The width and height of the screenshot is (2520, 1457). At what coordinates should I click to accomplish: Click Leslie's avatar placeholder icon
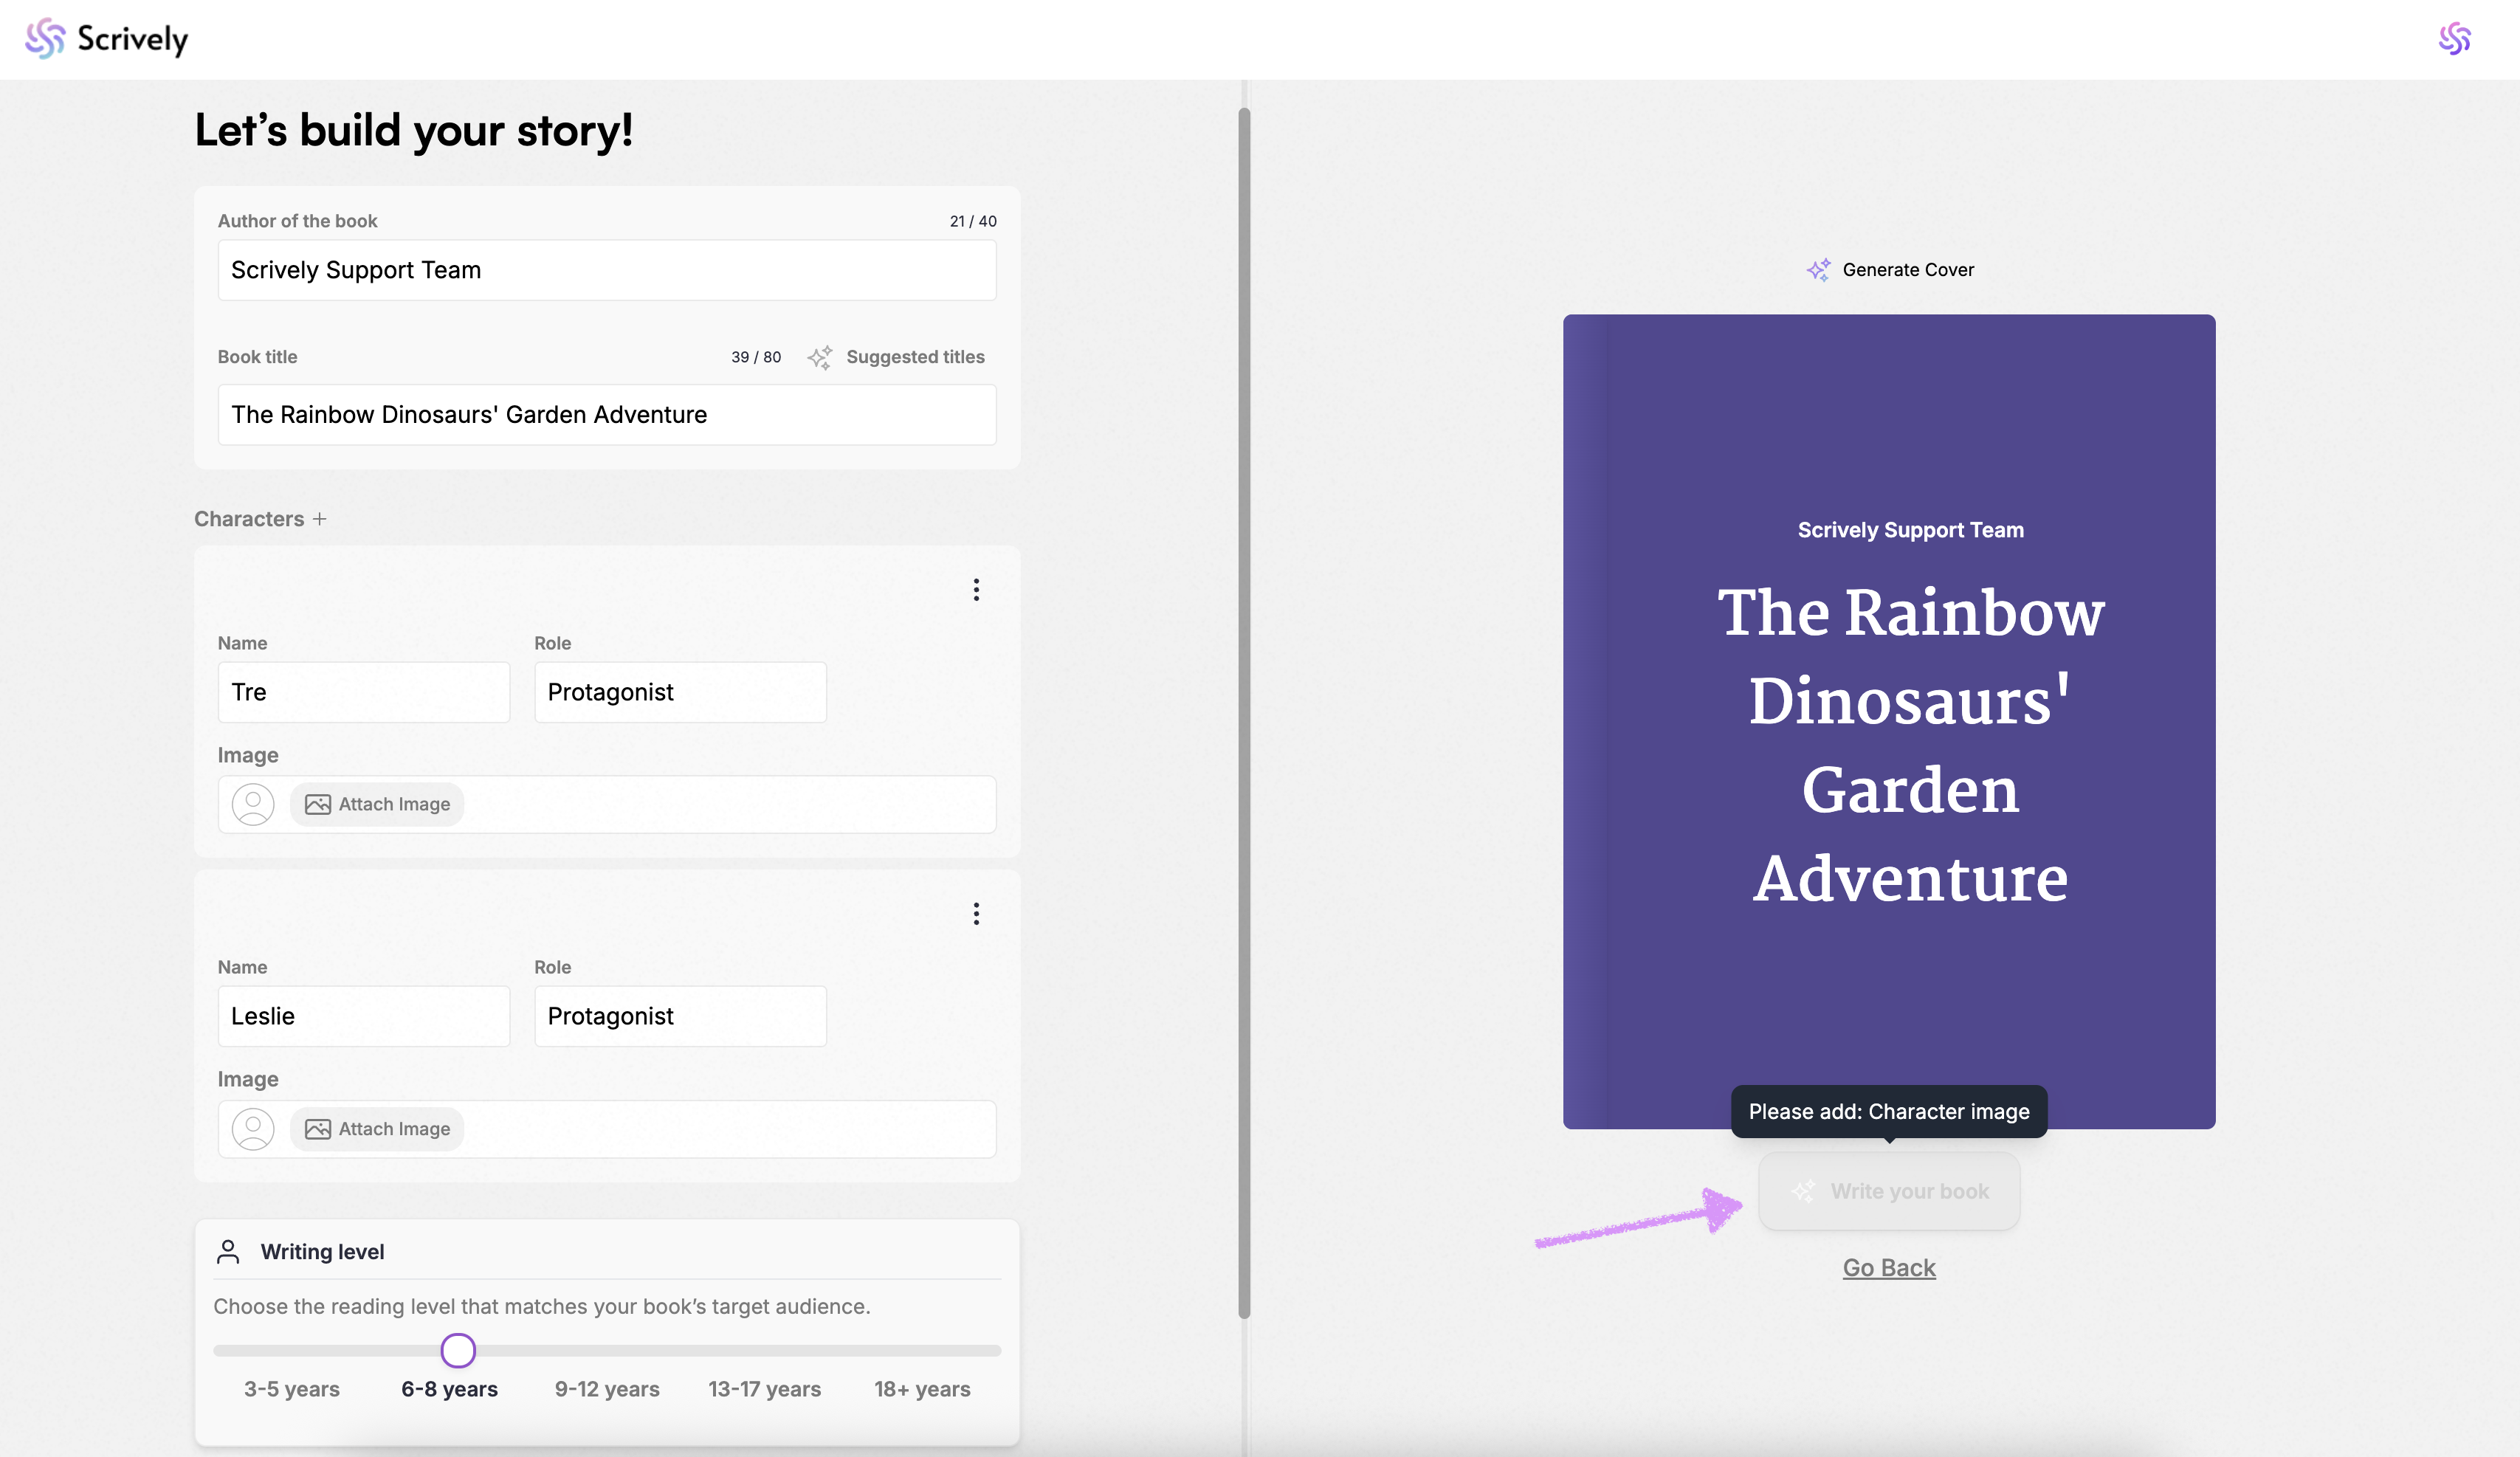coord(253,1129)
